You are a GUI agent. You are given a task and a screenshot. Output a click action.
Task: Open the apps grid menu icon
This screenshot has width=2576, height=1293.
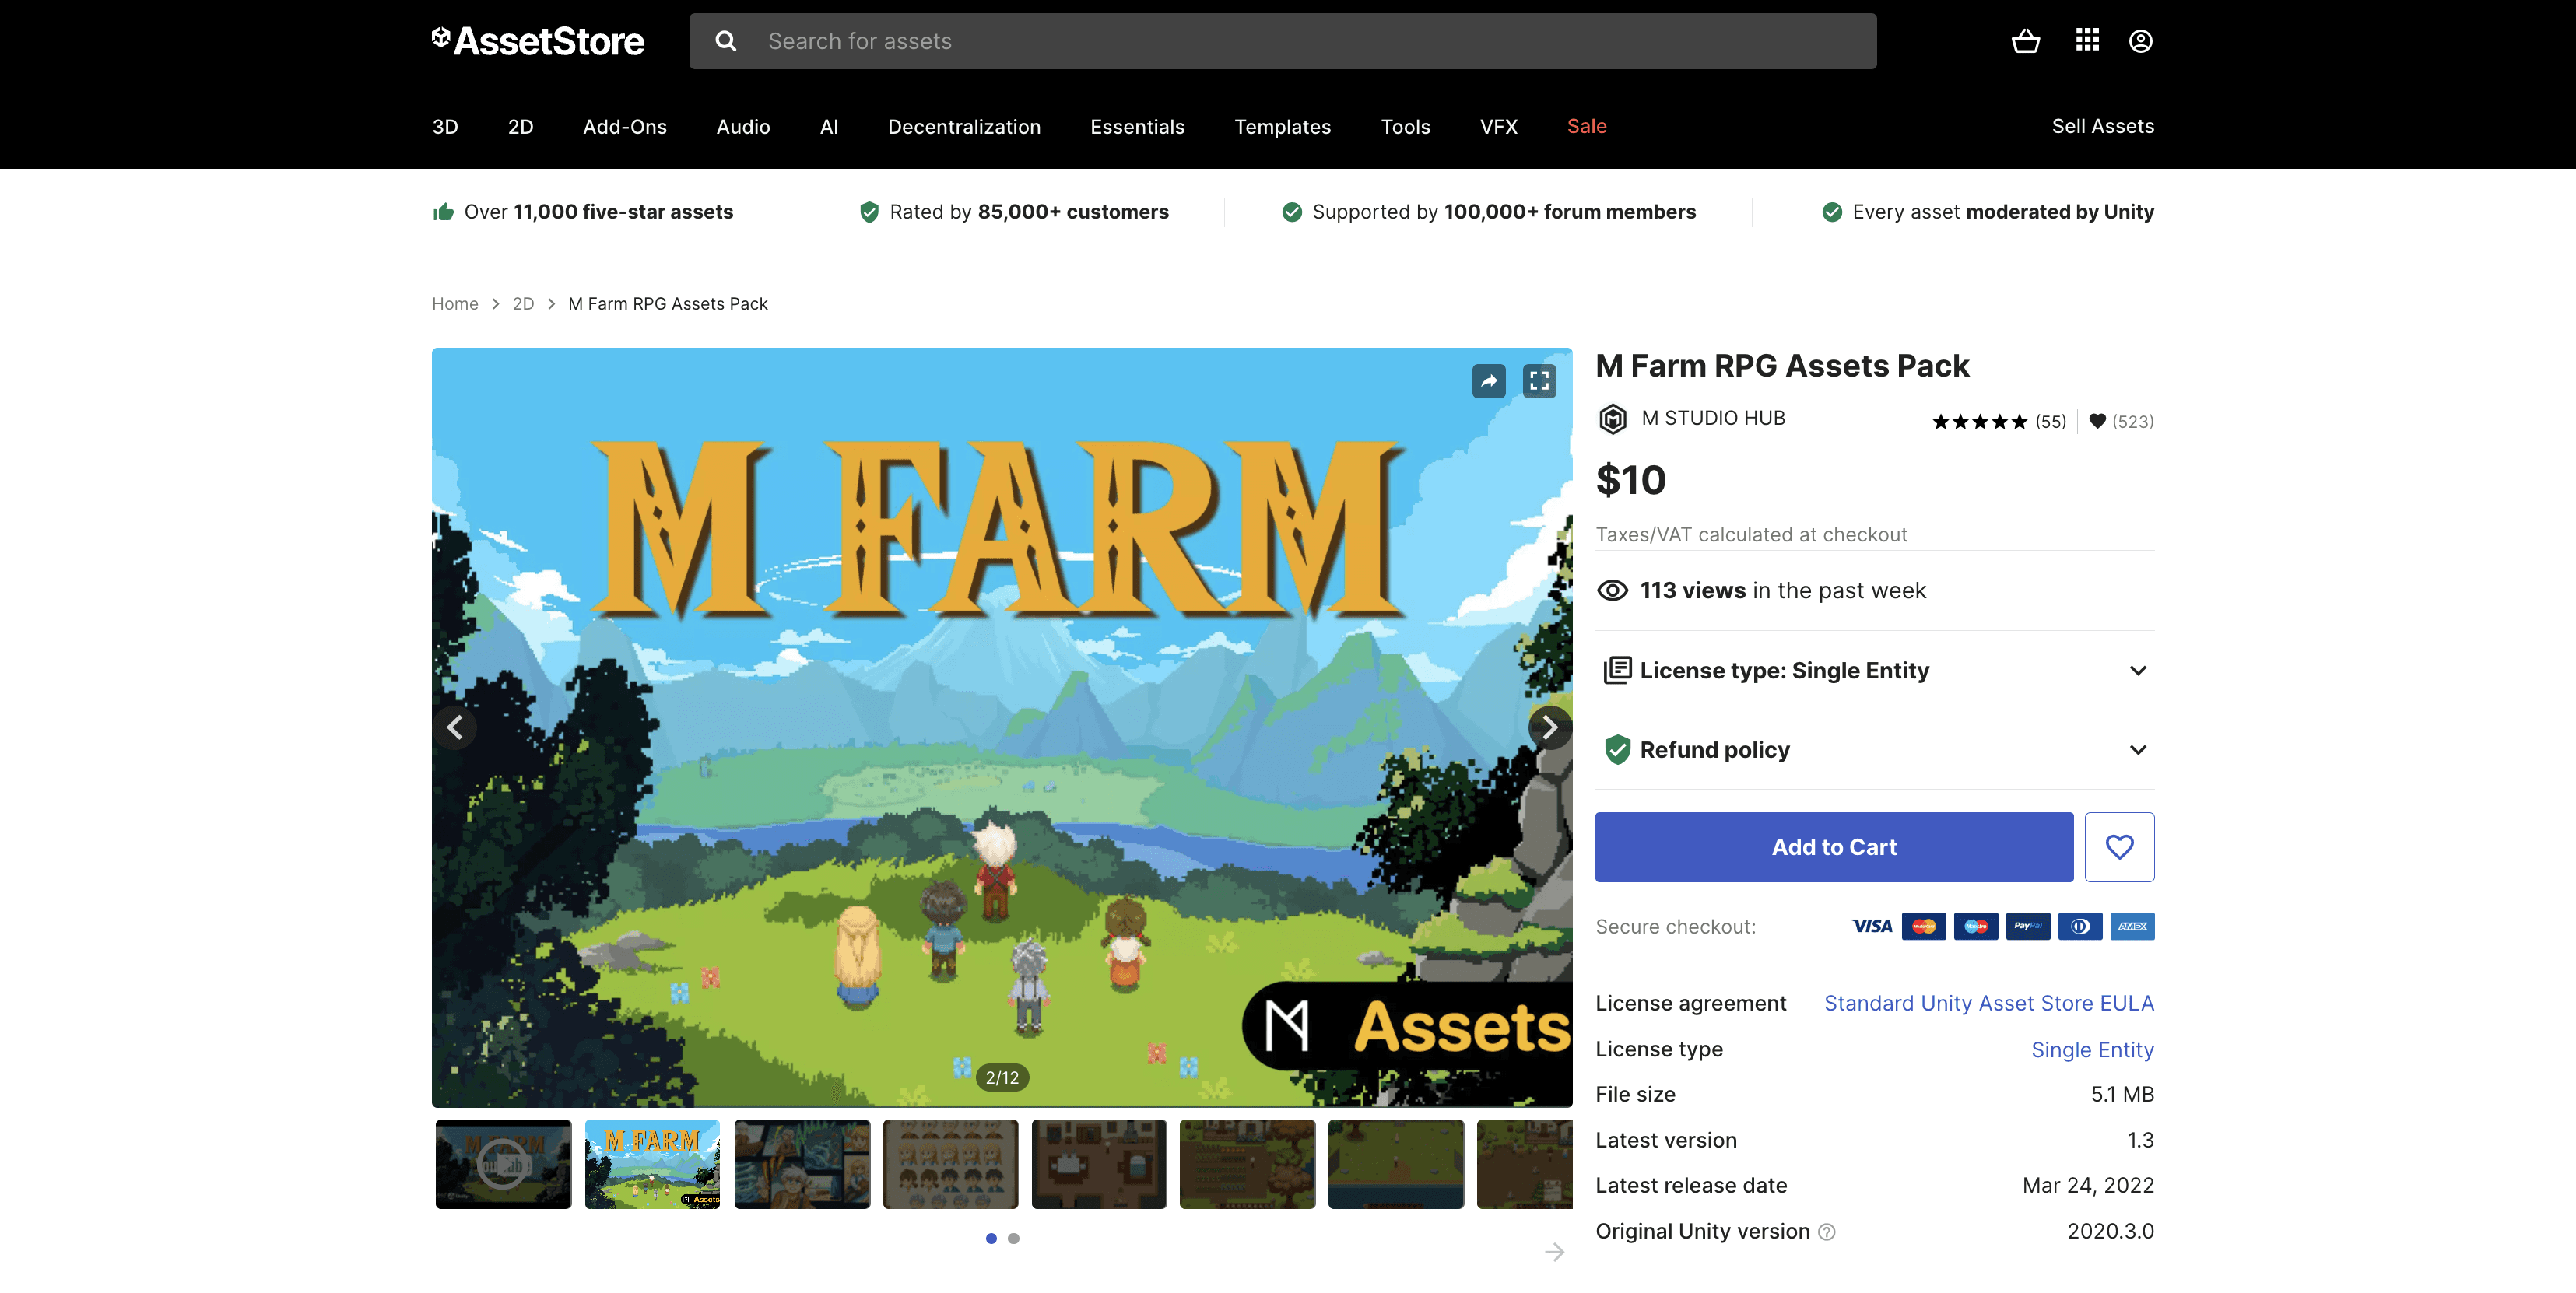tap(2086, 40)
